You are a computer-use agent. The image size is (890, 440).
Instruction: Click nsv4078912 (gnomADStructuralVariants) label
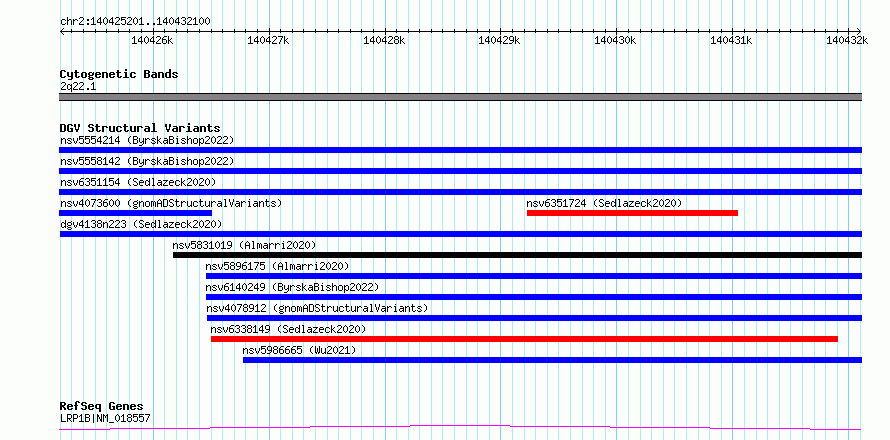click(x=317, y=308)
